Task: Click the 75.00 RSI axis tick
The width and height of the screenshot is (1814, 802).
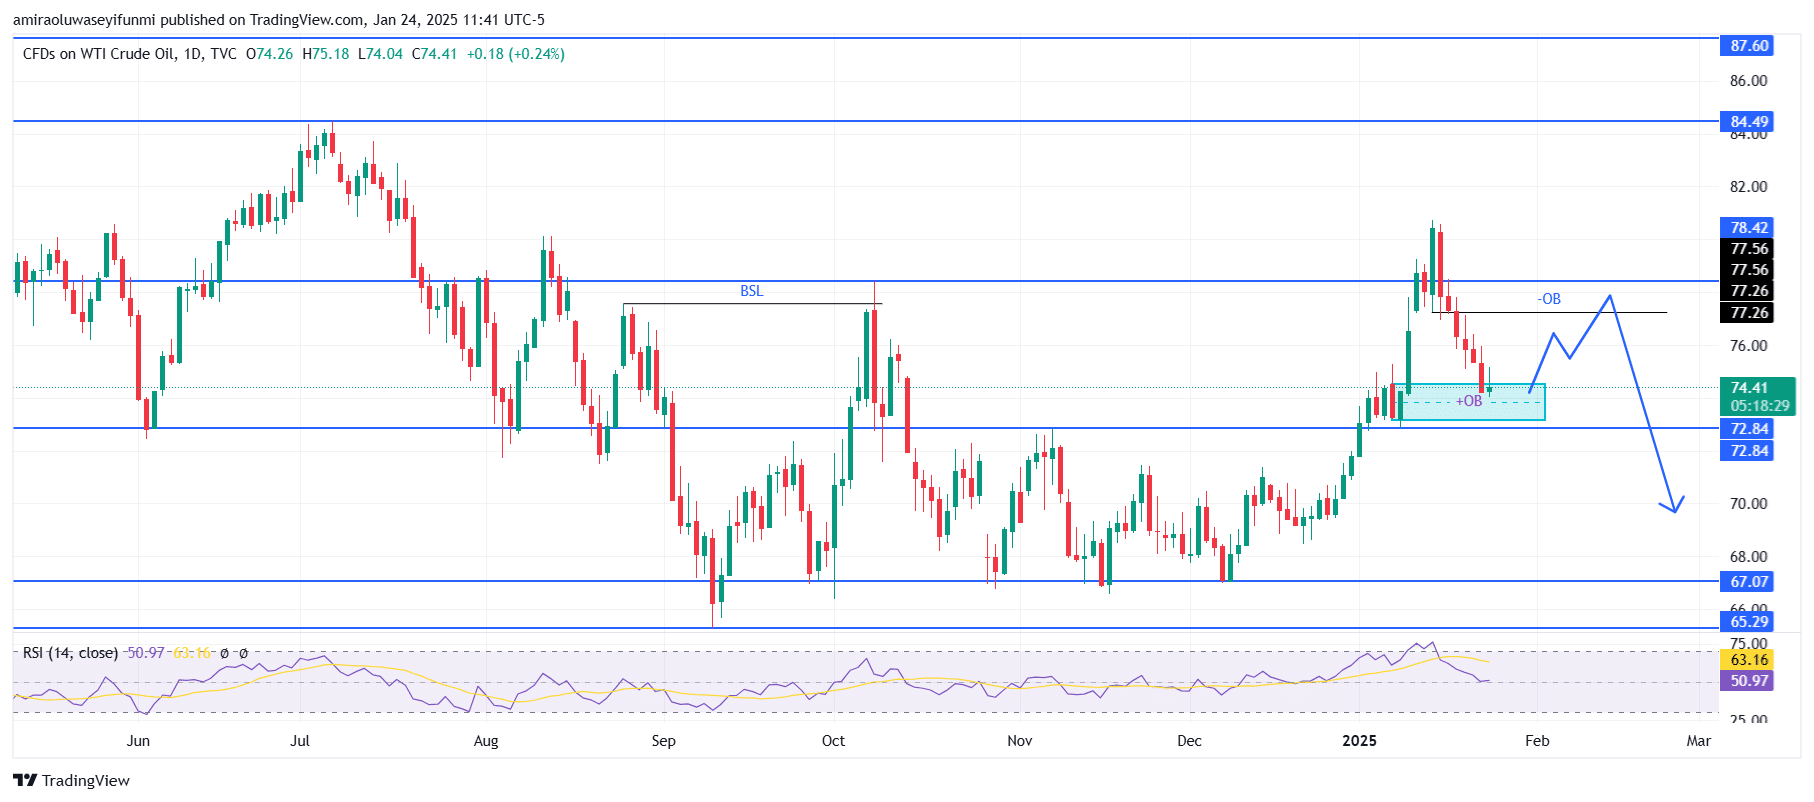Action: tap(1749, 644)
